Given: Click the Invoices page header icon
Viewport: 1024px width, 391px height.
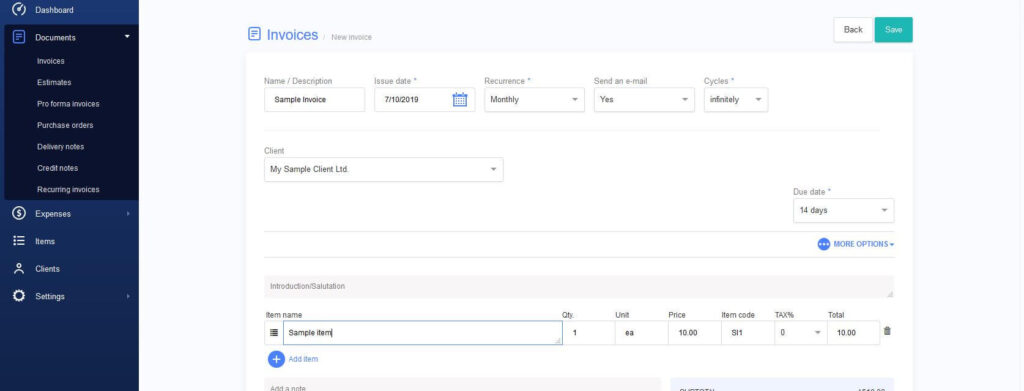Looking at the screenshot, I should (254, 34).
